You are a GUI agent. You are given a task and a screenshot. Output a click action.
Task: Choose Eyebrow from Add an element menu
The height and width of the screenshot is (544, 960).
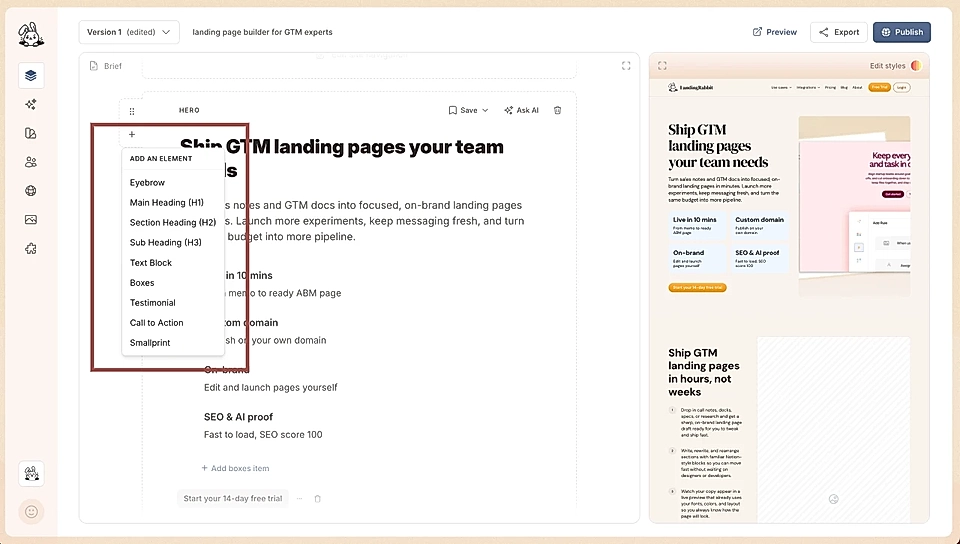click(x=147, y=182)
